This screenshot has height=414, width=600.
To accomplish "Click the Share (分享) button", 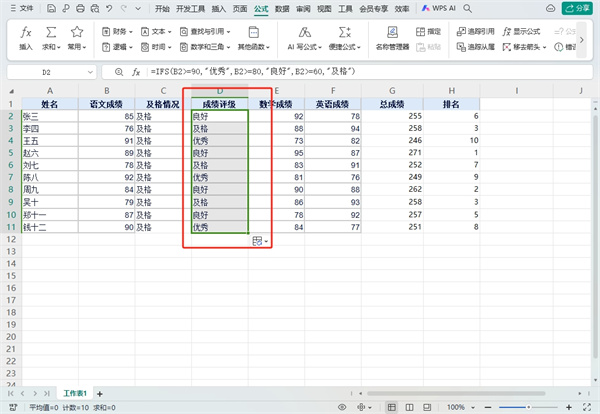I will pyautogui.click(x=577, y=7).
